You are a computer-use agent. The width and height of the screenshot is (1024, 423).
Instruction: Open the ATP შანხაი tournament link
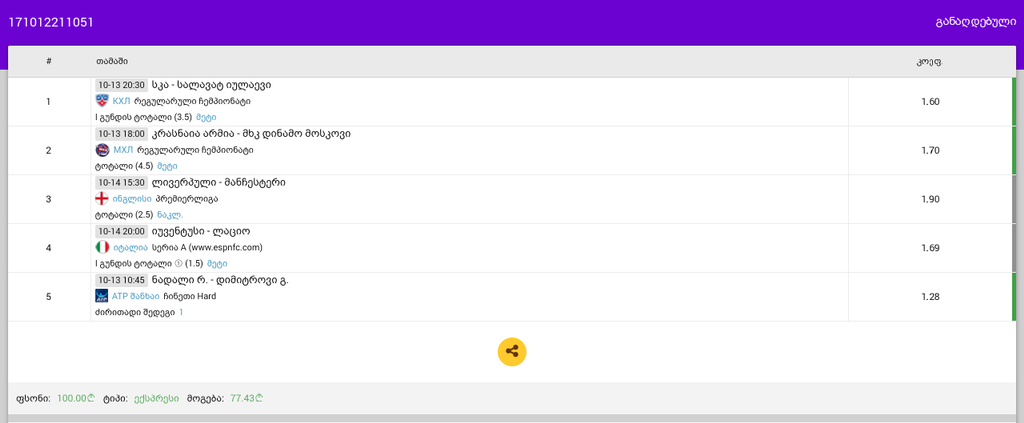(x=136, y=296)
